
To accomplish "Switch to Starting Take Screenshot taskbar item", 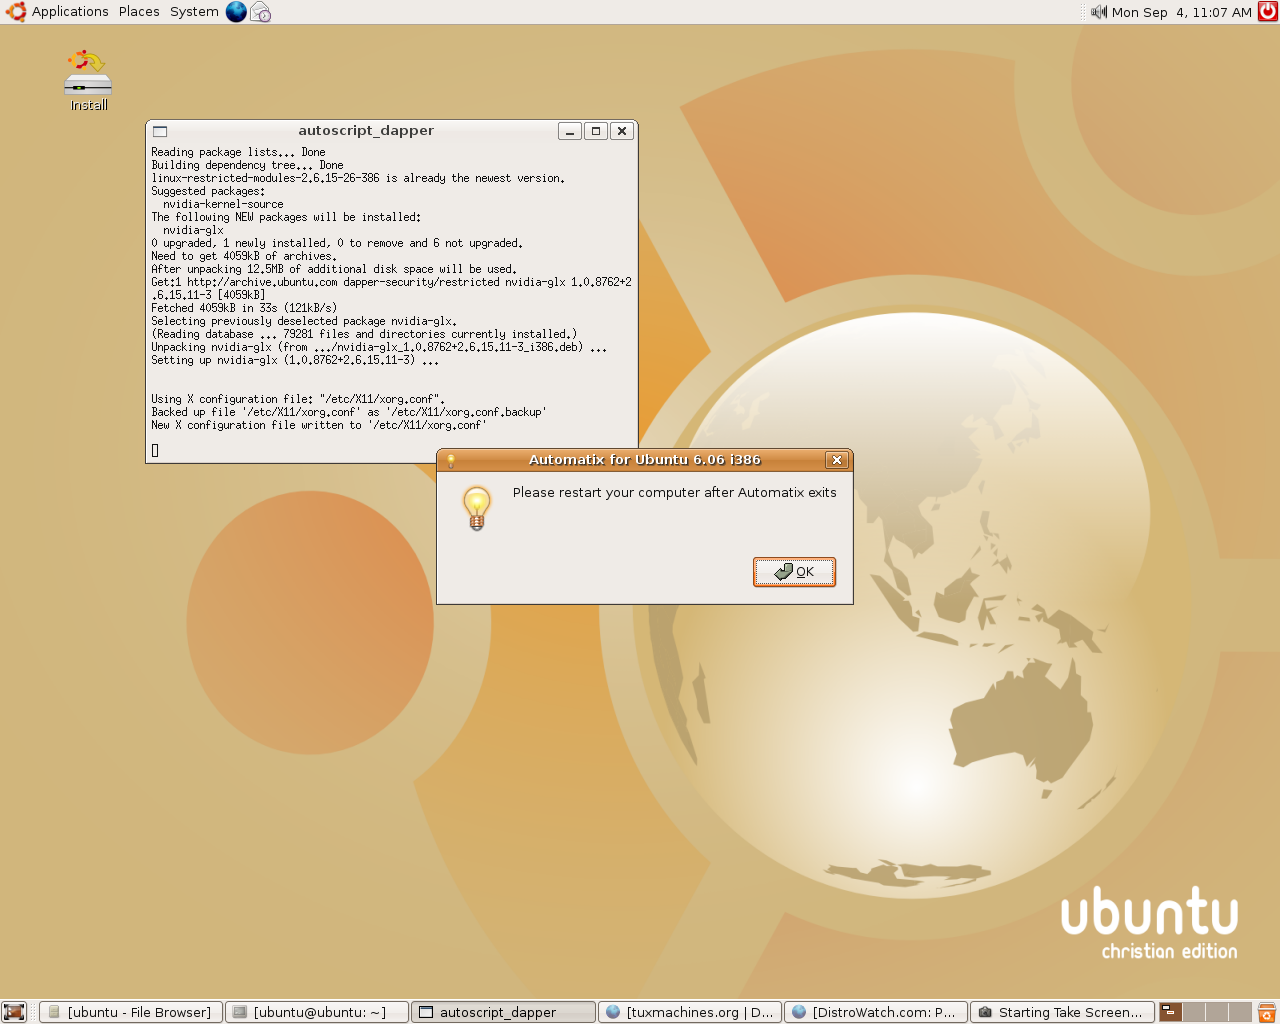I will click(1062, 1012).
